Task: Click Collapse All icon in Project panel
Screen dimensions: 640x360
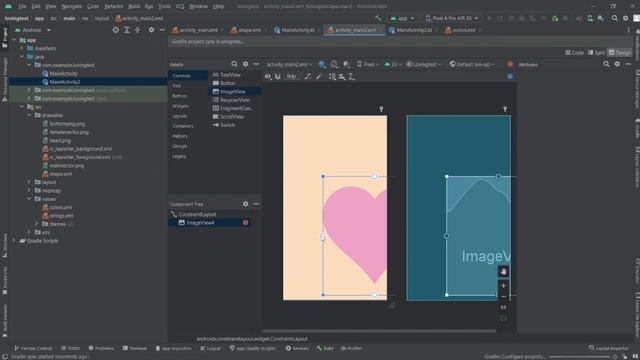Action: coord(138,30)
